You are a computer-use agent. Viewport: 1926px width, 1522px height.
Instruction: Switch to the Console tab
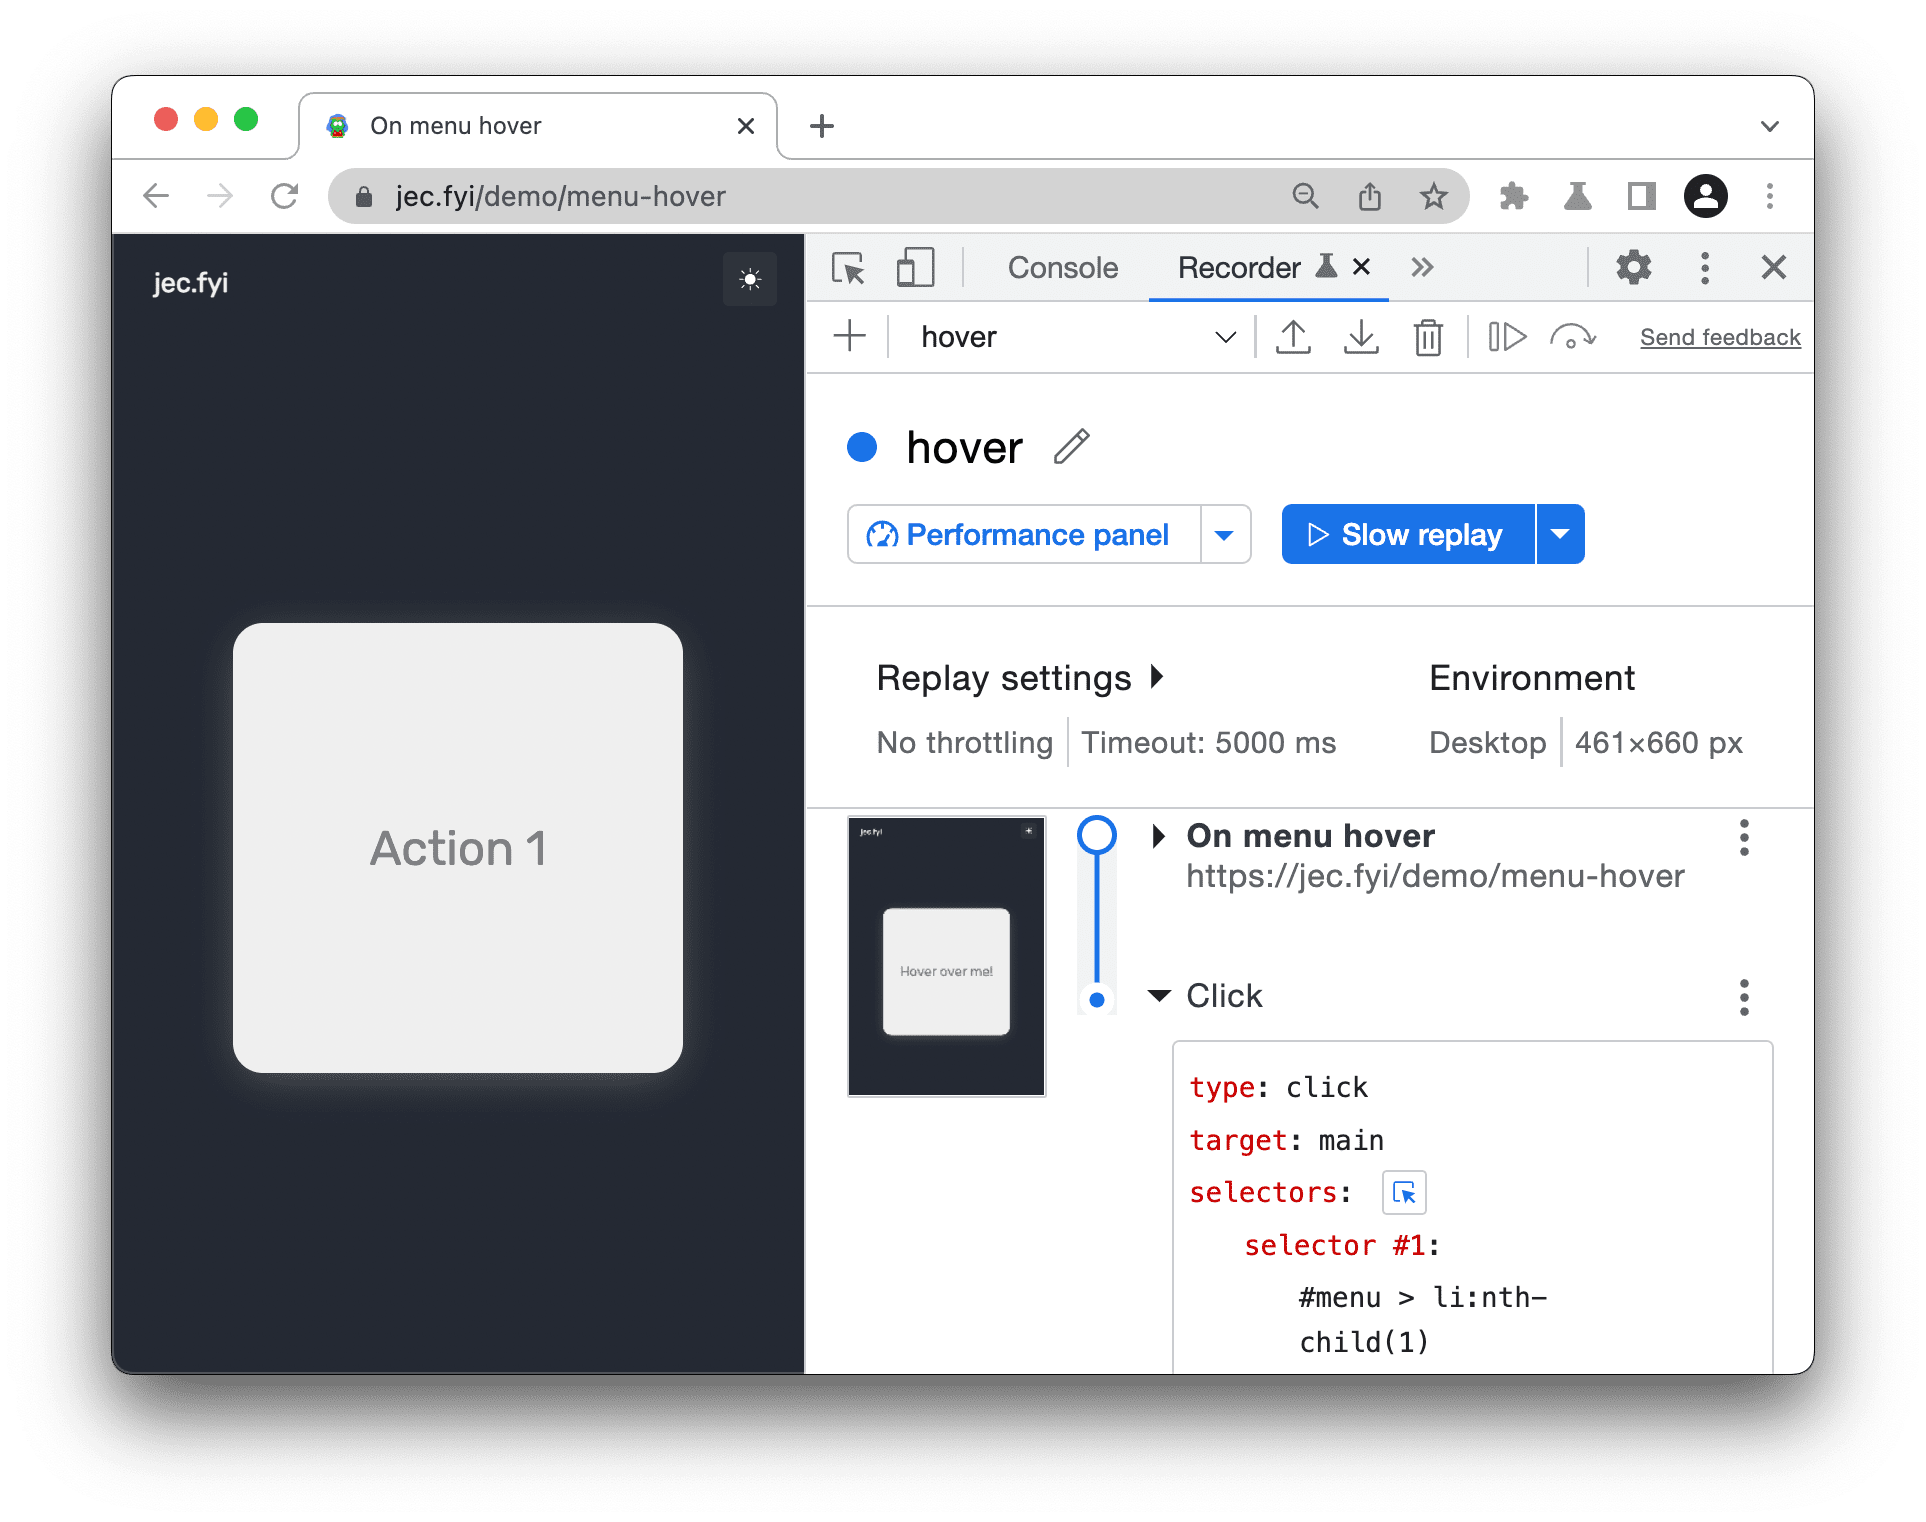point(1060,269)
